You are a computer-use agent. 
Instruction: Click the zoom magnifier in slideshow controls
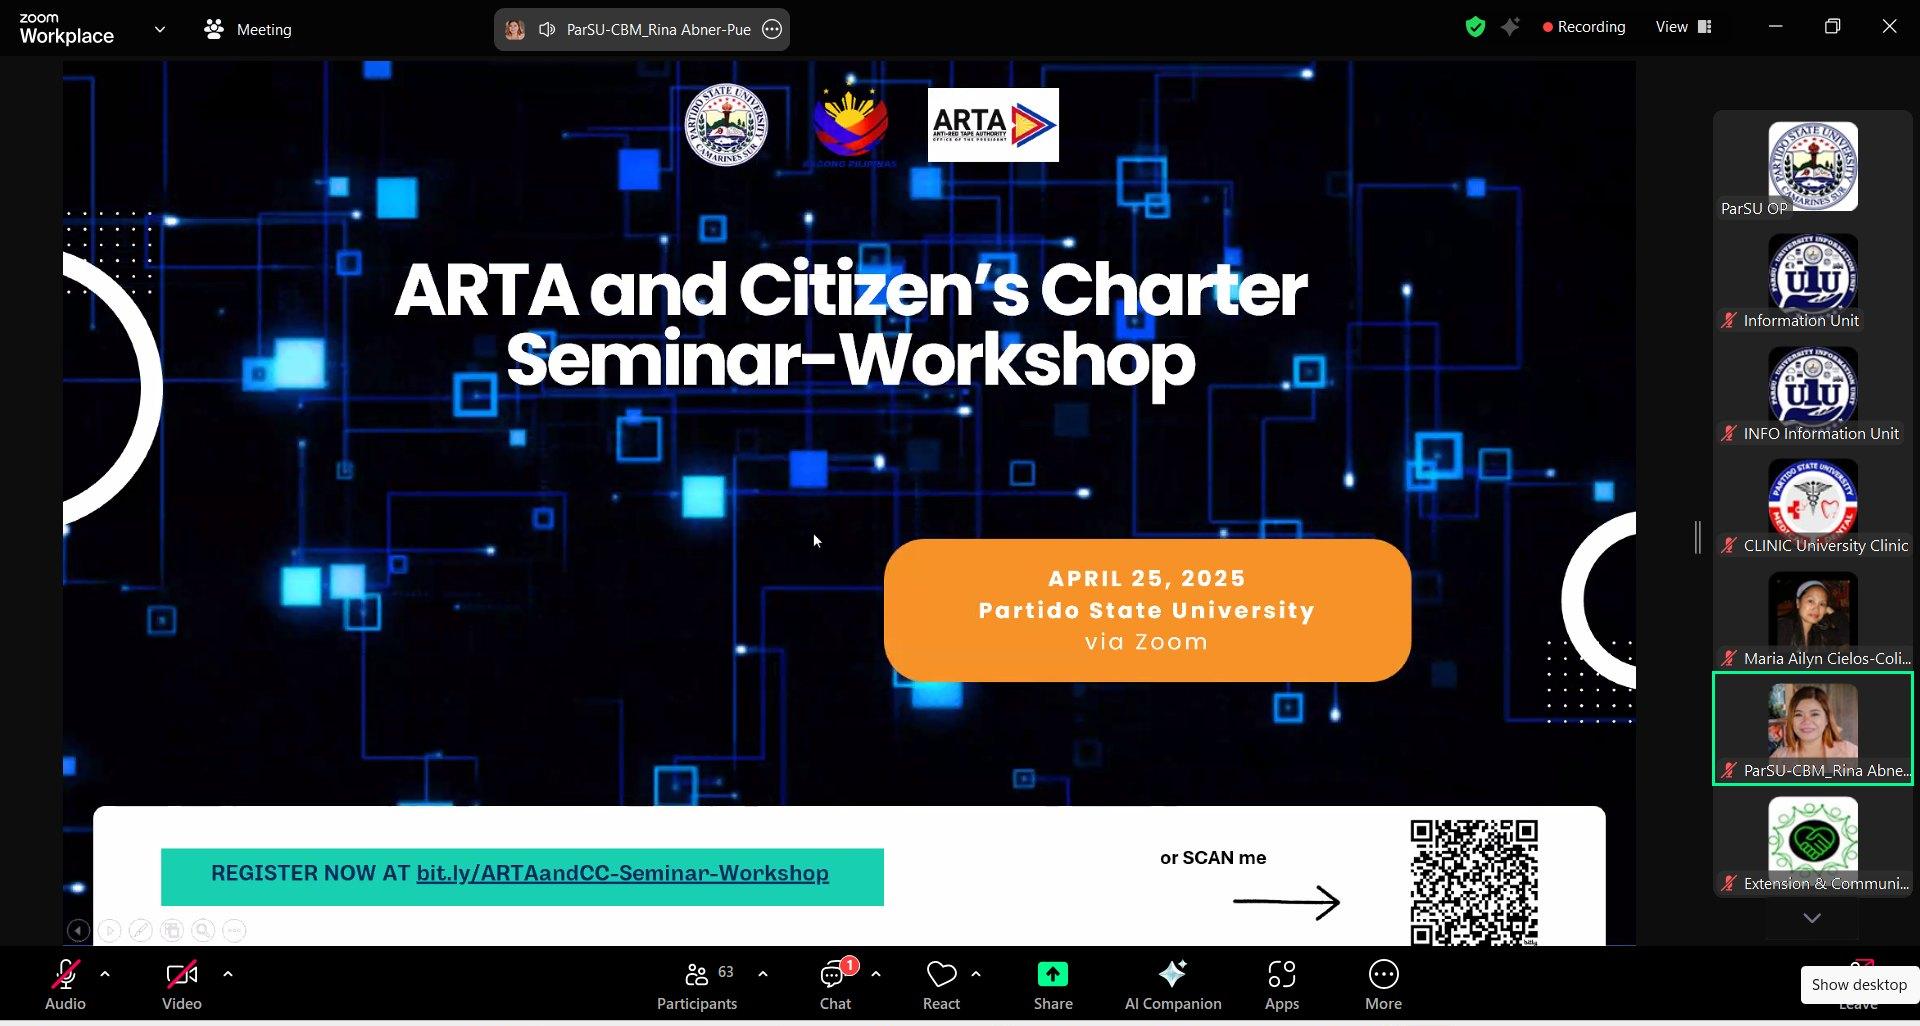pos(203,931)
